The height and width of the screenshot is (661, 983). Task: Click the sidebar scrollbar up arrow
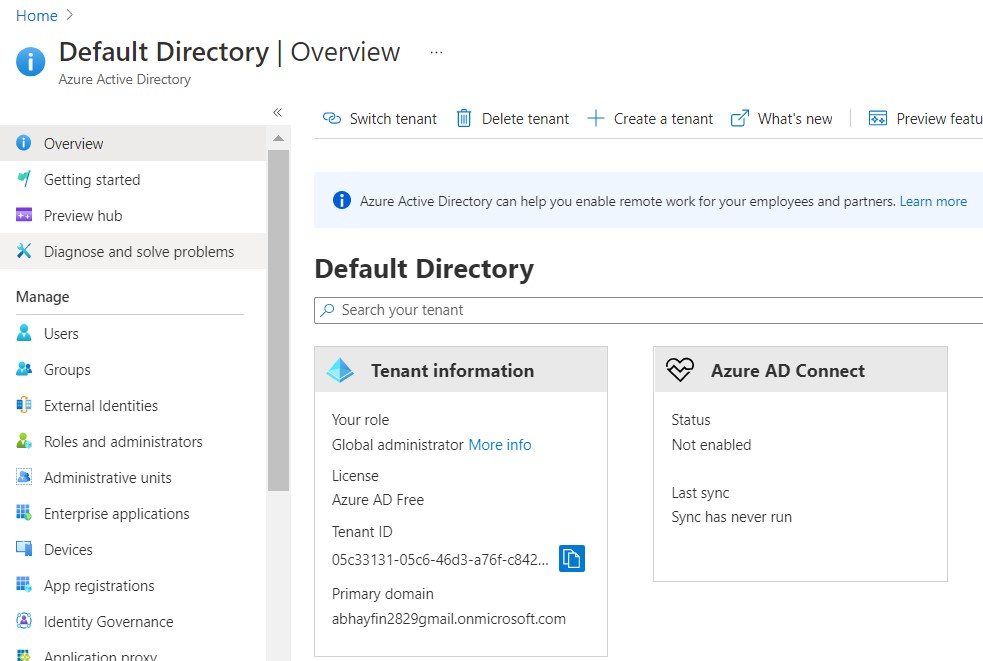click(278, 139)
